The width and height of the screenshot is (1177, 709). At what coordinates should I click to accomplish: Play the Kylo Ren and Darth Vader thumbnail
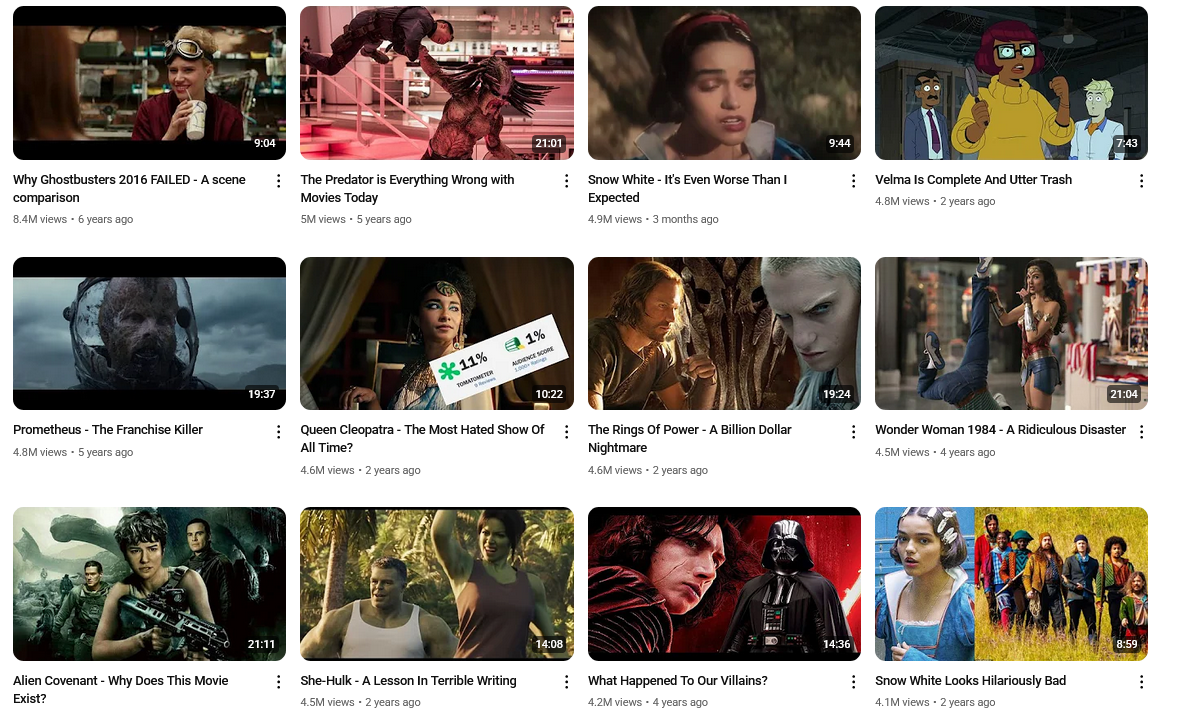[x=724, y=584]
